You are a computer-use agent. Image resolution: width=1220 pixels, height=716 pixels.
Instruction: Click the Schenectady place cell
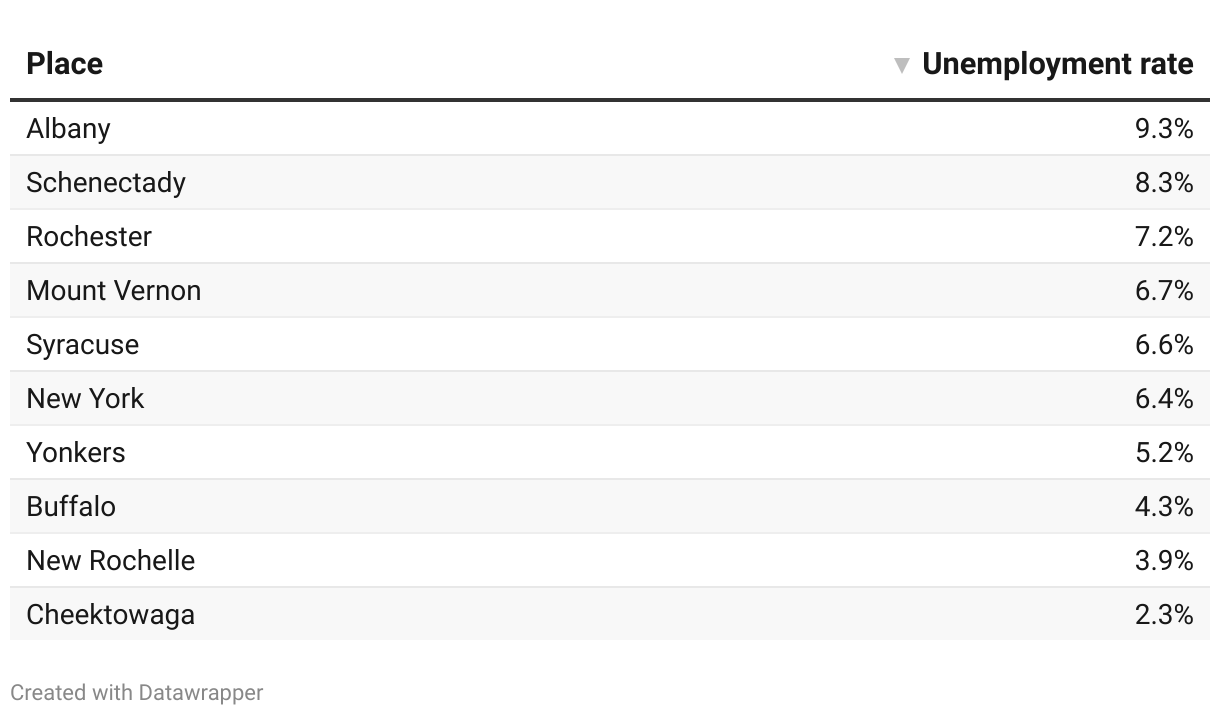click(x=106, y=183)
